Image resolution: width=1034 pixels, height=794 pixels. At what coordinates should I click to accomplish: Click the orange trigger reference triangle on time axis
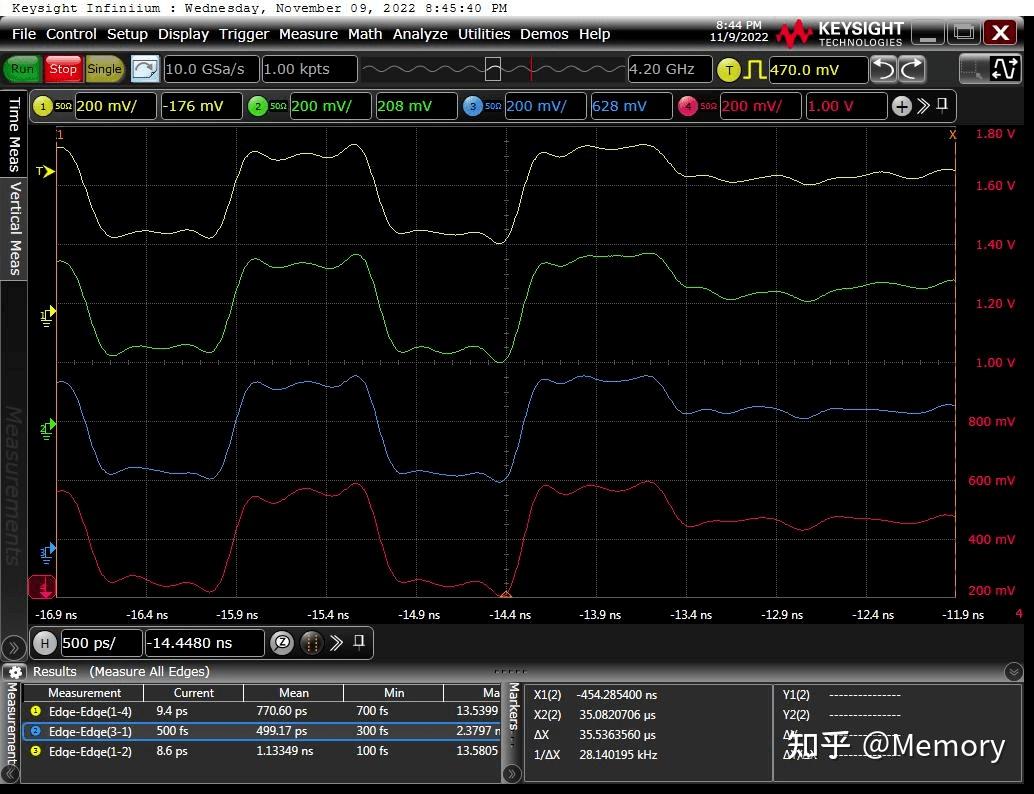506,594
